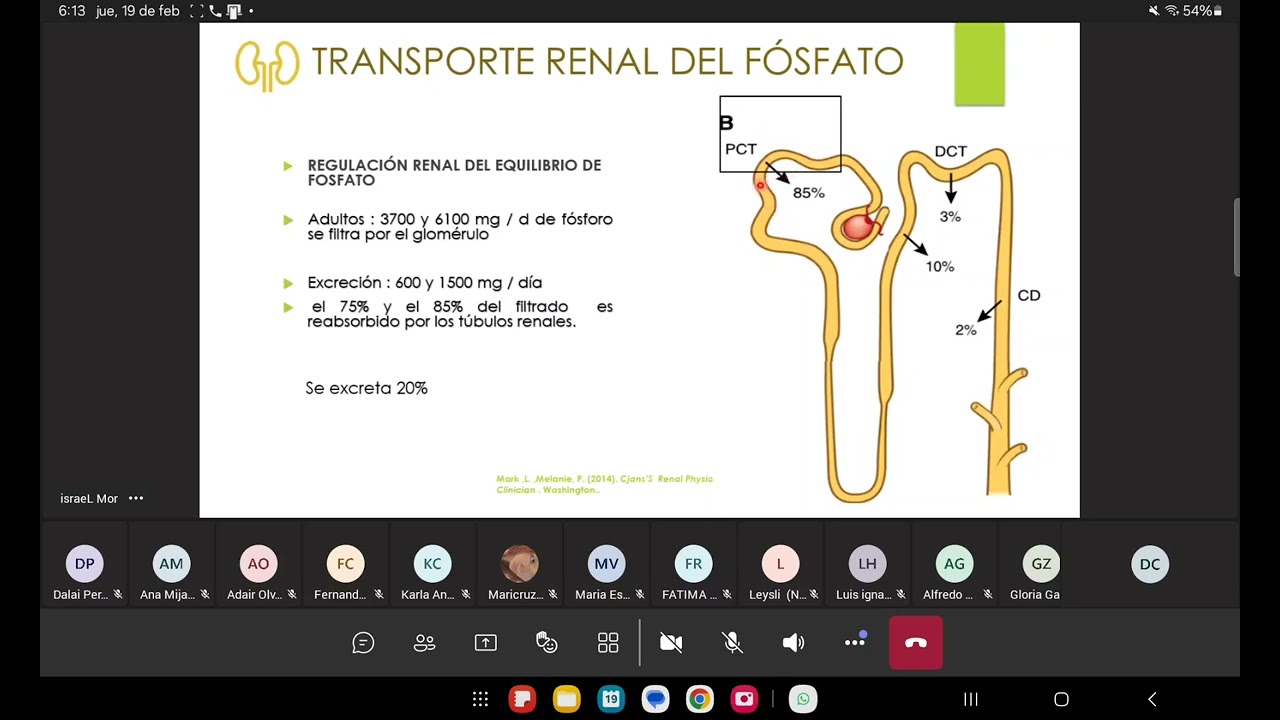Select participant avatar FR FATIMA
Screen dimensions: 1280x720
(693, 564)
